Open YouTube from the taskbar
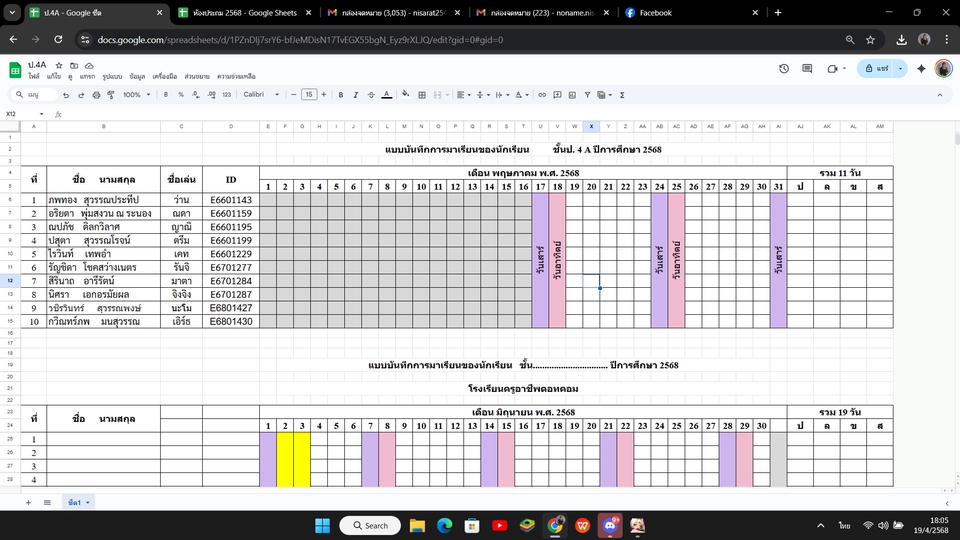960x540 pixels. tap(499, 525)
